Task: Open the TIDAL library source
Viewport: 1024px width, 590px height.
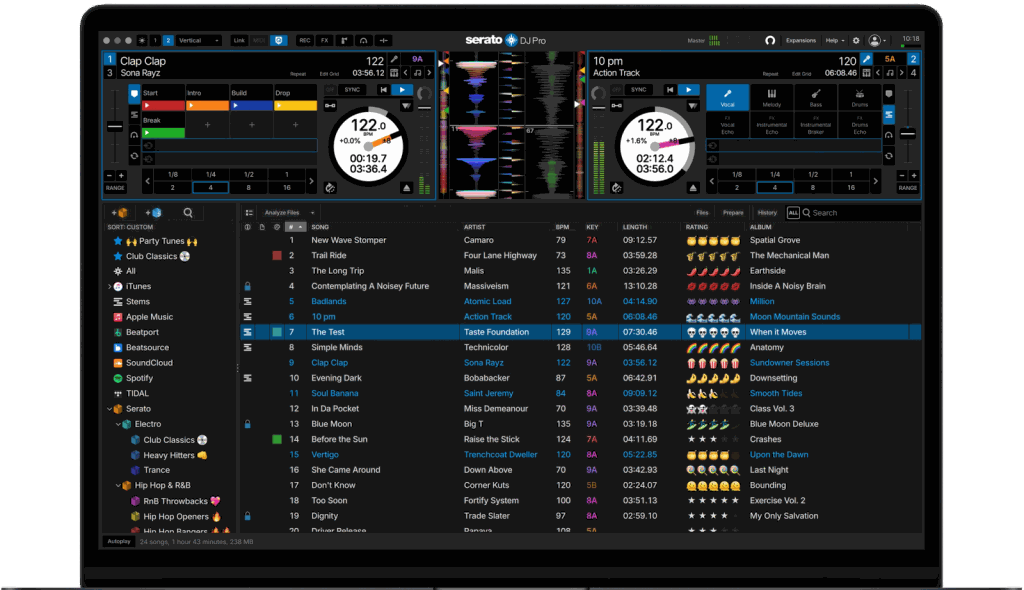Action: click(x=137, y=393)
